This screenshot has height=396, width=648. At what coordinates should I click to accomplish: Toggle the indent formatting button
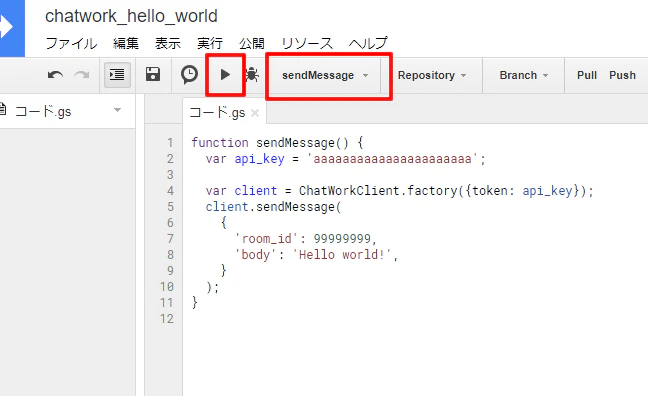(117, 75)
